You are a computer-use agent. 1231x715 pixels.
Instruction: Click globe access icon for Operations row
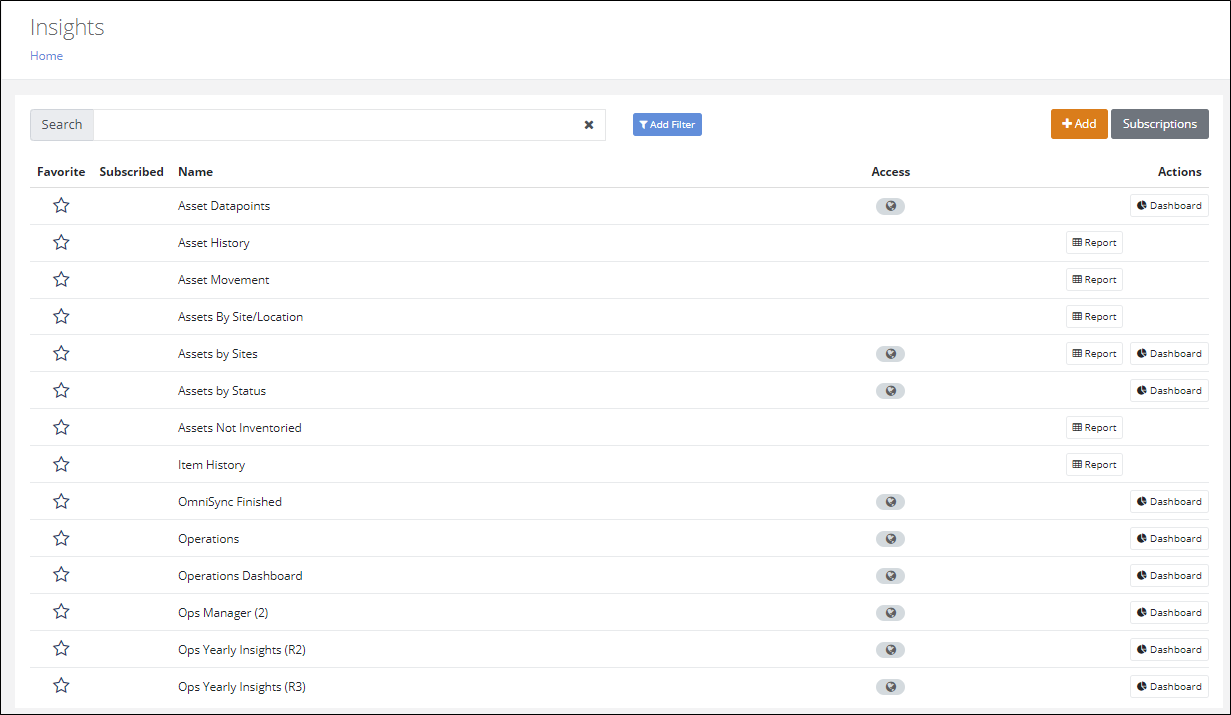pyautogui.click(x=890, y=539)
